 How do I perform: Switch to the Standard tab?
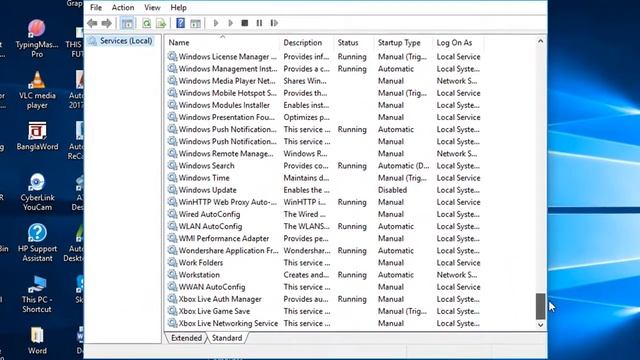(x=227, y=338)
